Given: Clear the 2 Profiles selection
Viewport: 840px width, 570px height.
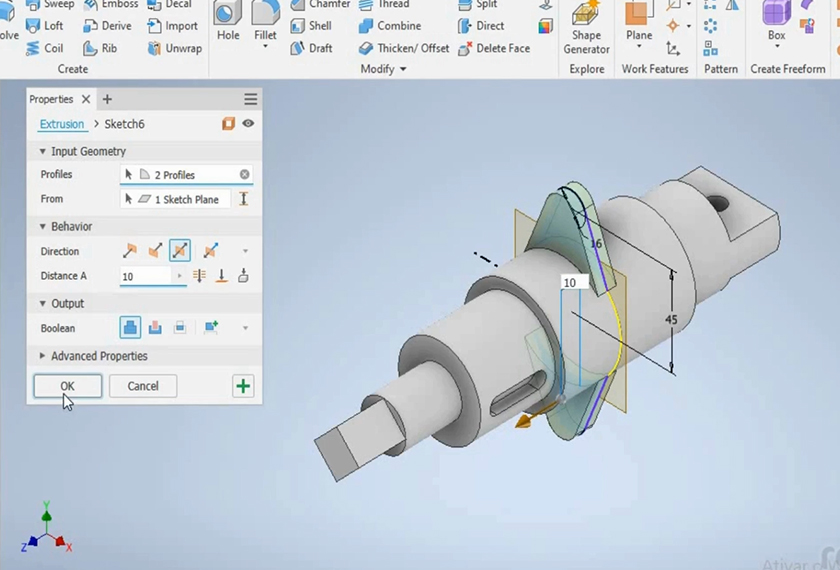Looking at the screenshot, I should (x=244, y=175).
